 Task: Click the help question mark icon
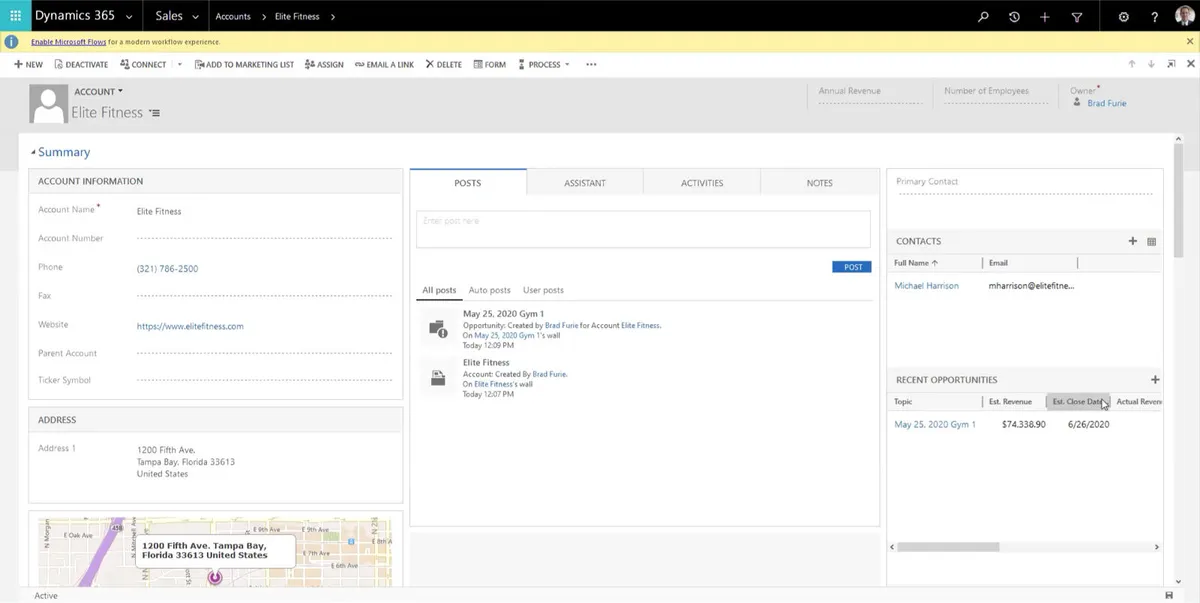click(1154, 17)
